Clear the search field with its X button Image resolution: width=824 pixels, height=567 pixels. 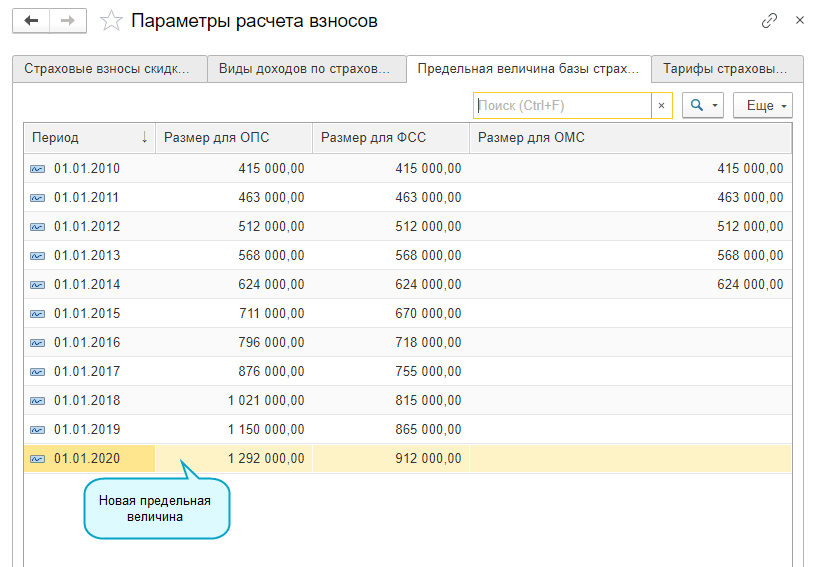point(662,106)
